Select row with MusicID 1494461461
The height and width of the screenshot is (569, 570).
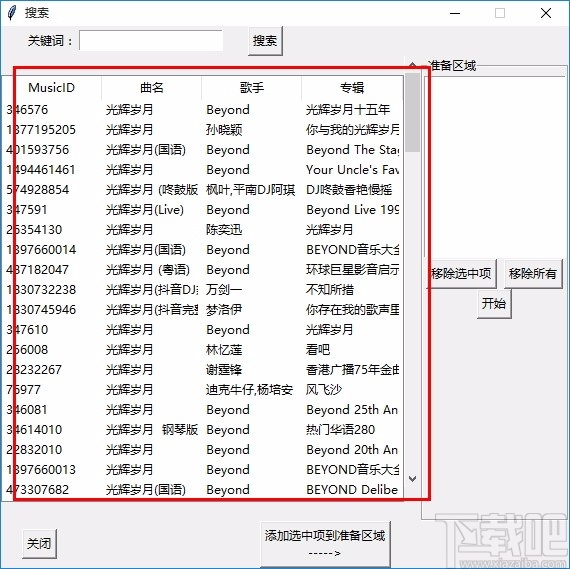coord(202,169)
